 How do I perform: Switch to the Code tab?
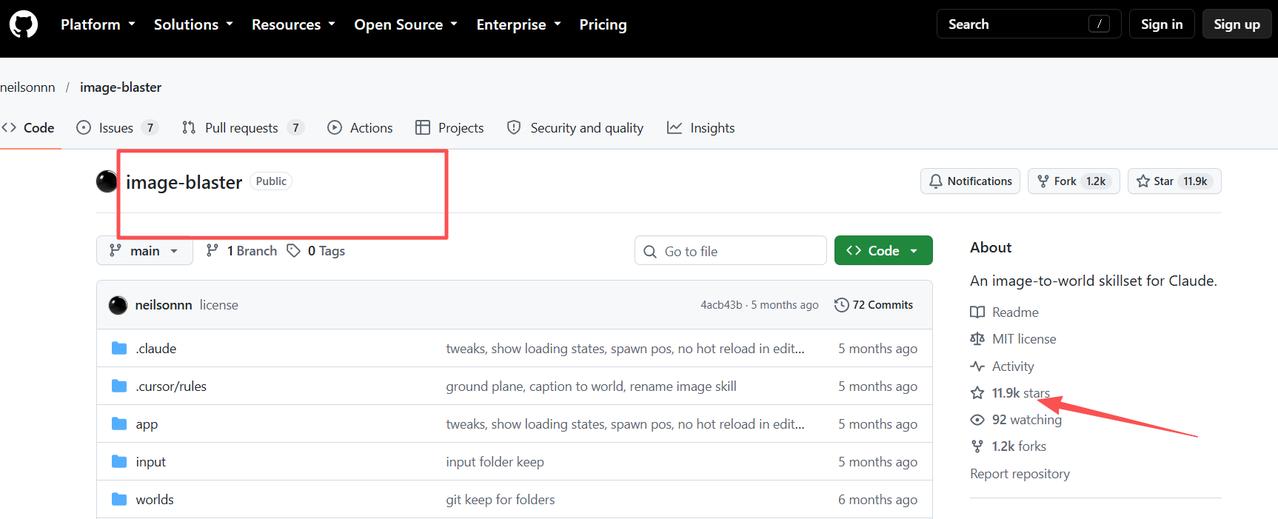point(28,128)
